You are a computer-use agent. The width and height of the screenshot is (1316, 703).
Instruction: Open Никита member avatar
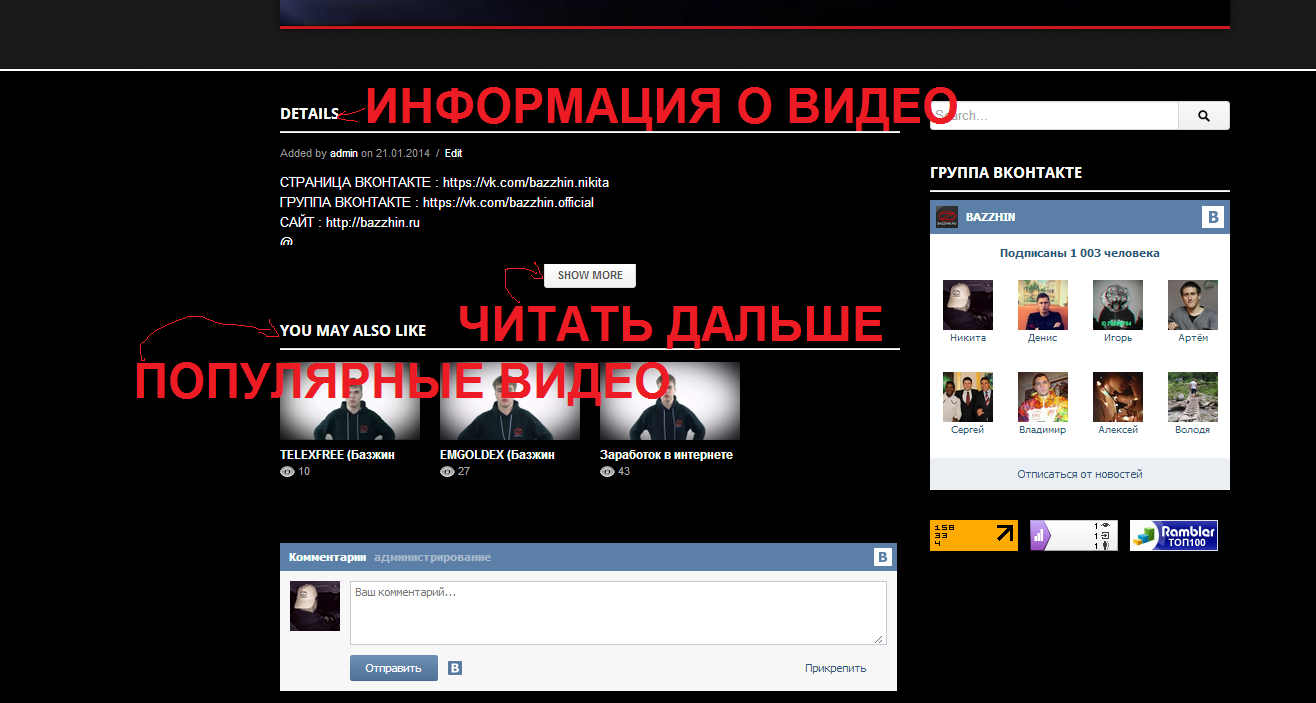[968, 305]
